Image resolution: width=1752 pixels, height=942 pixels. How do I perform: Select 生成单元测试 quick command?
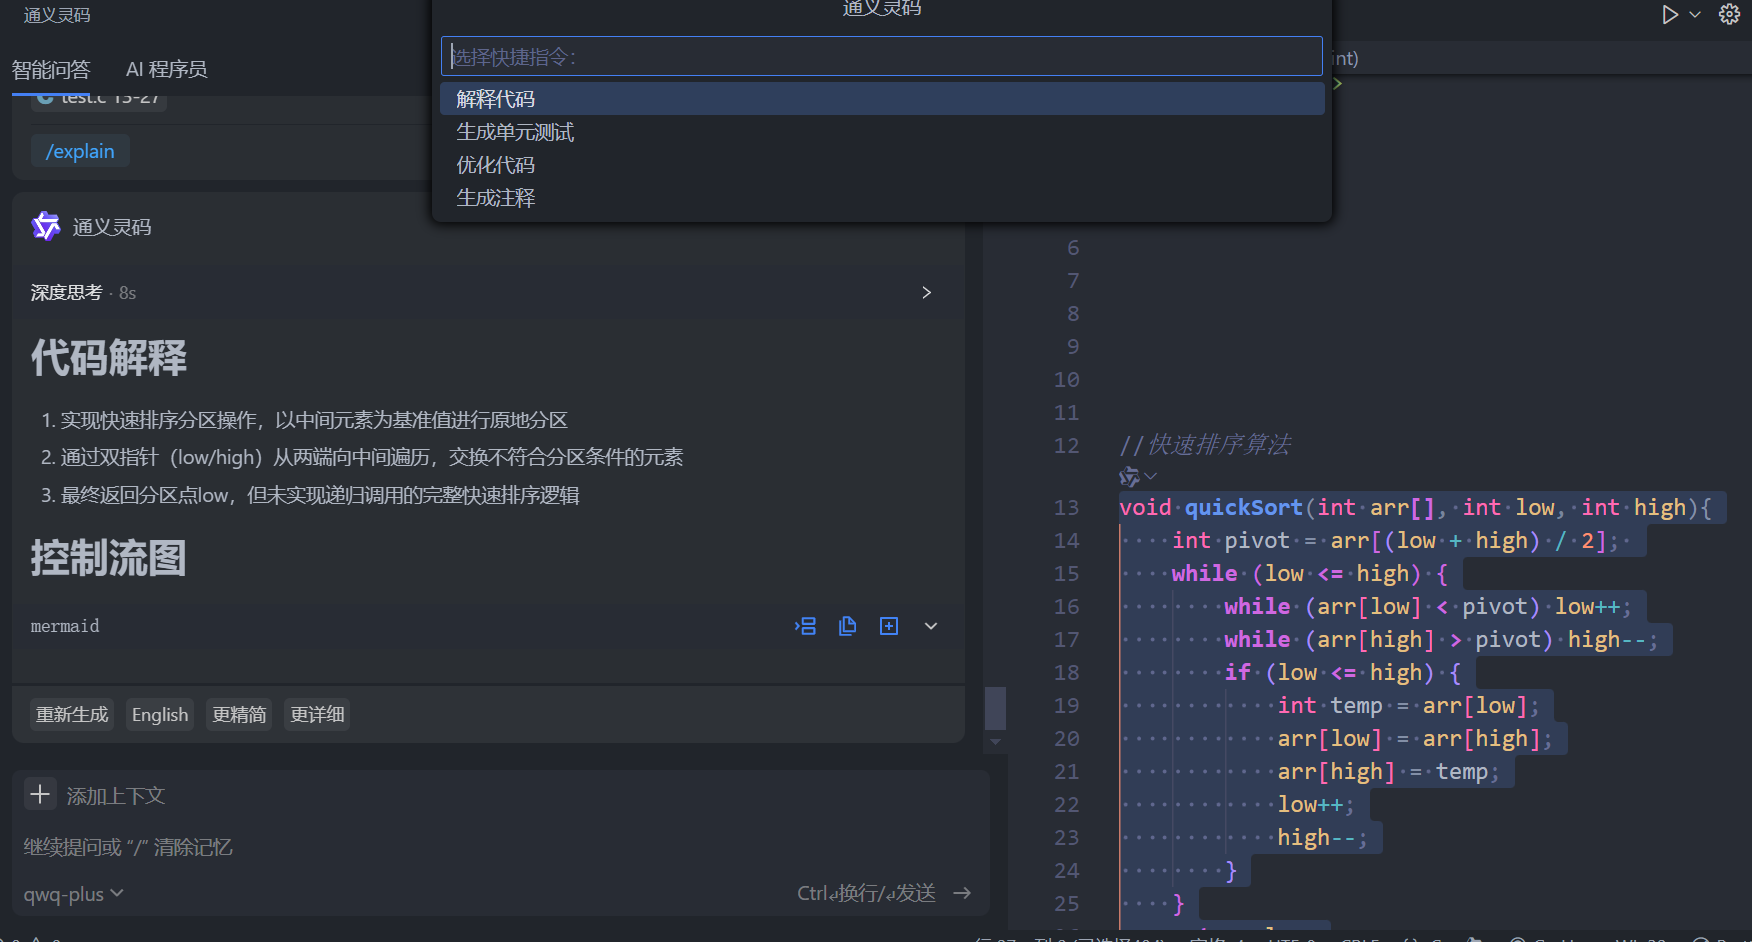pos(882,132)
